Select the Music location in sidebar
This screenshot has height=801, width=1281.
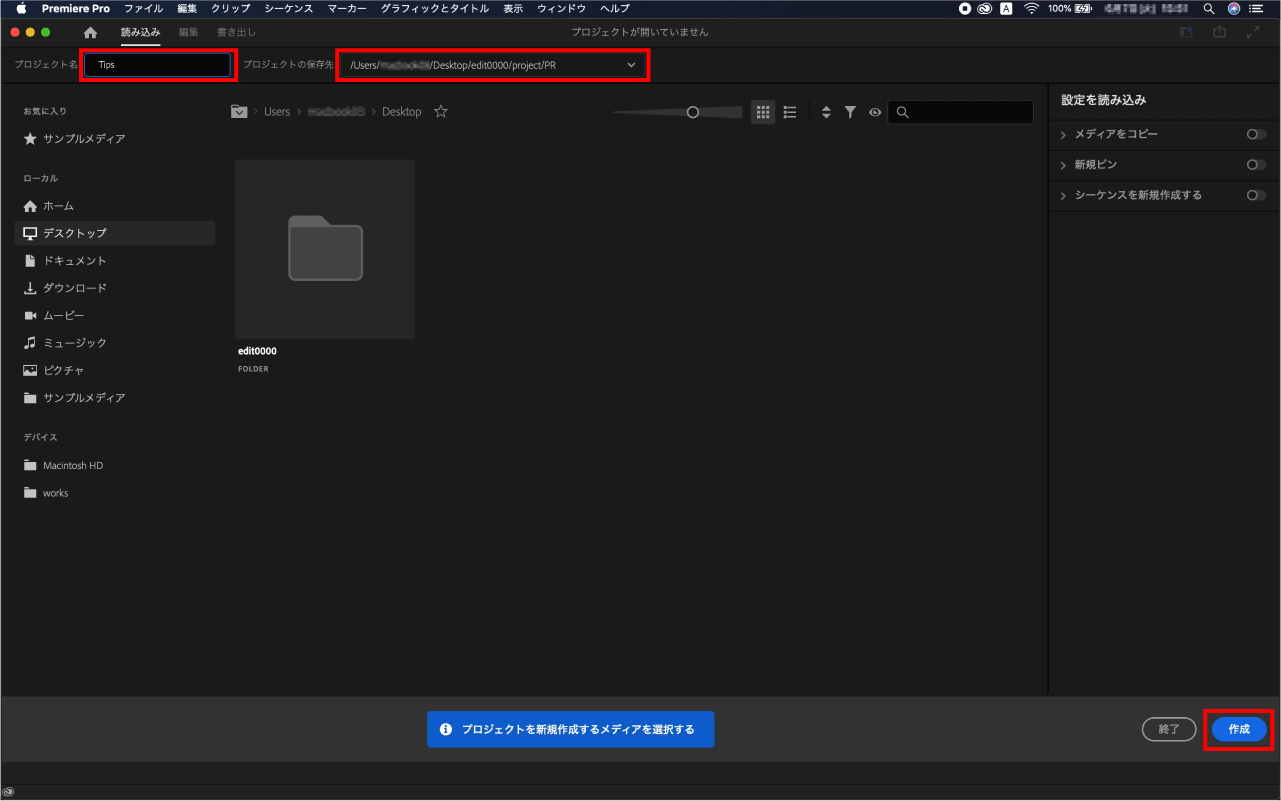tap(115, 343)
